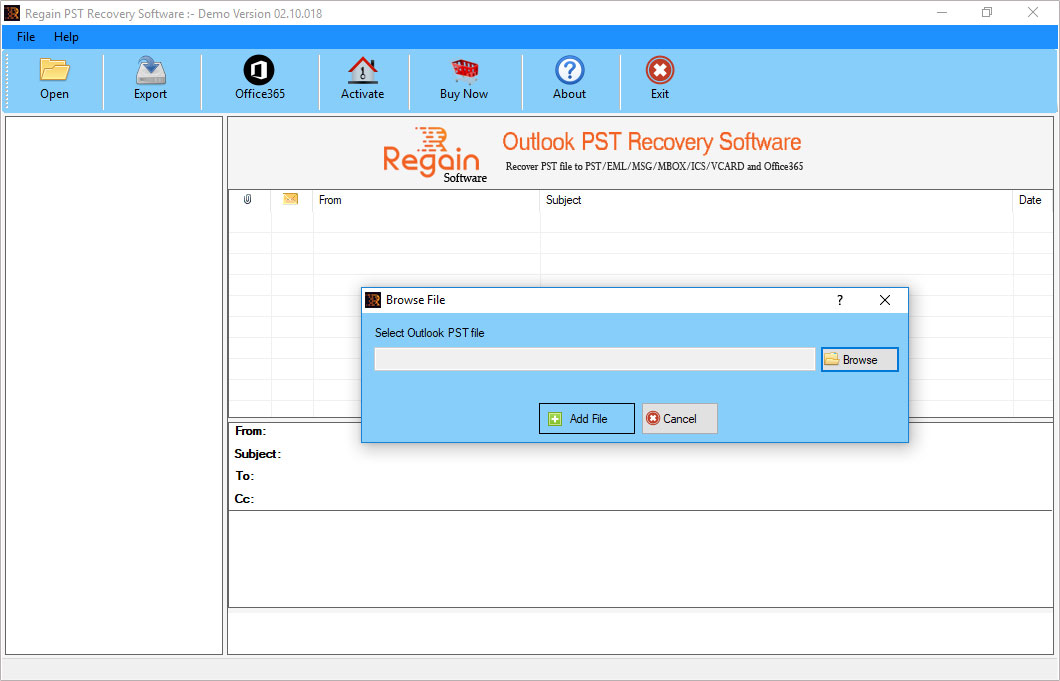Select the Export toolbar icon
This screenshot has width=1060, height=681.
coord(150,78)
